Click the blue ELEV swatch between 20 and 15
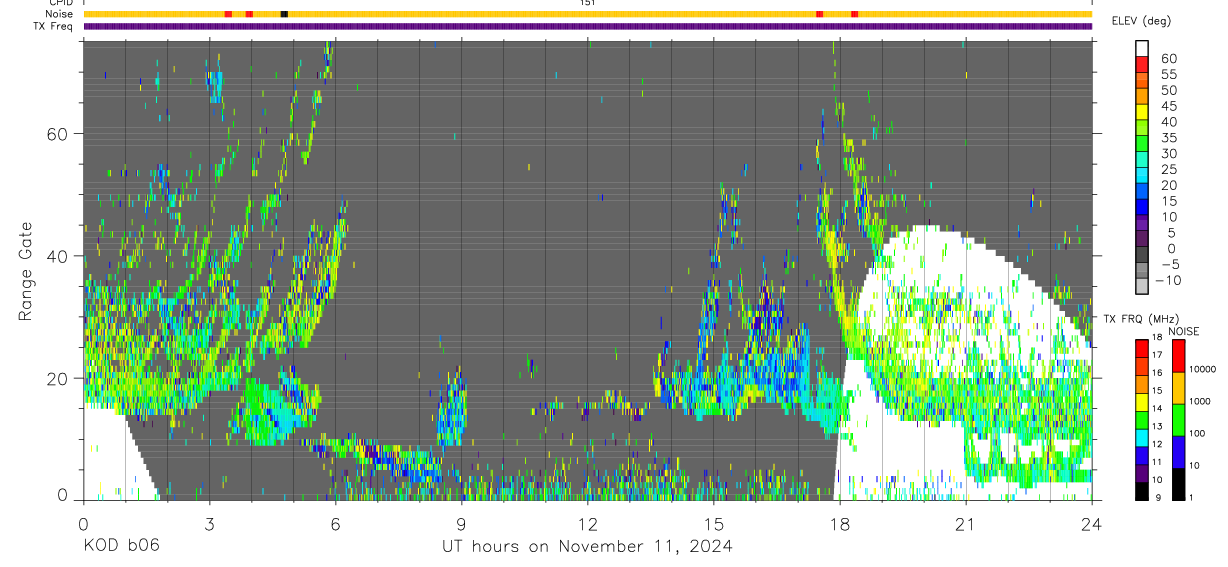 (x=1142, y=192)
